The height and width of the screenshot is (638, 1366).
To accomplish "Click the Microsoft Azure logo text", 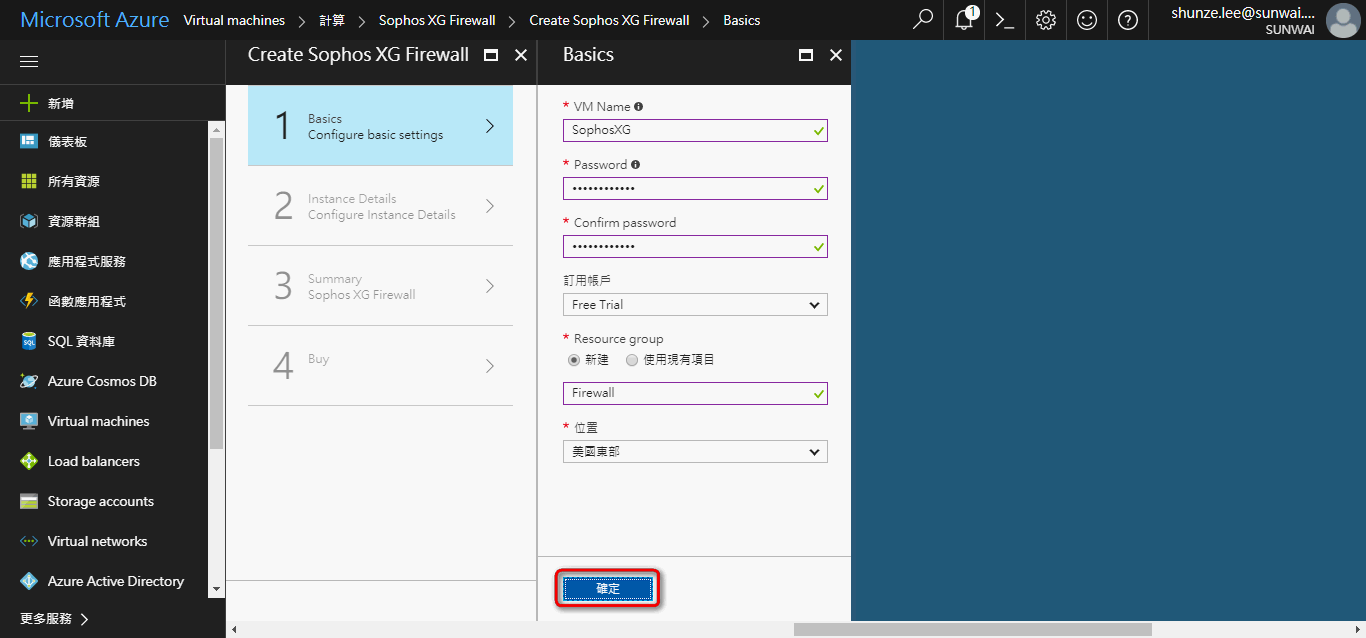I will click(95, 20).
